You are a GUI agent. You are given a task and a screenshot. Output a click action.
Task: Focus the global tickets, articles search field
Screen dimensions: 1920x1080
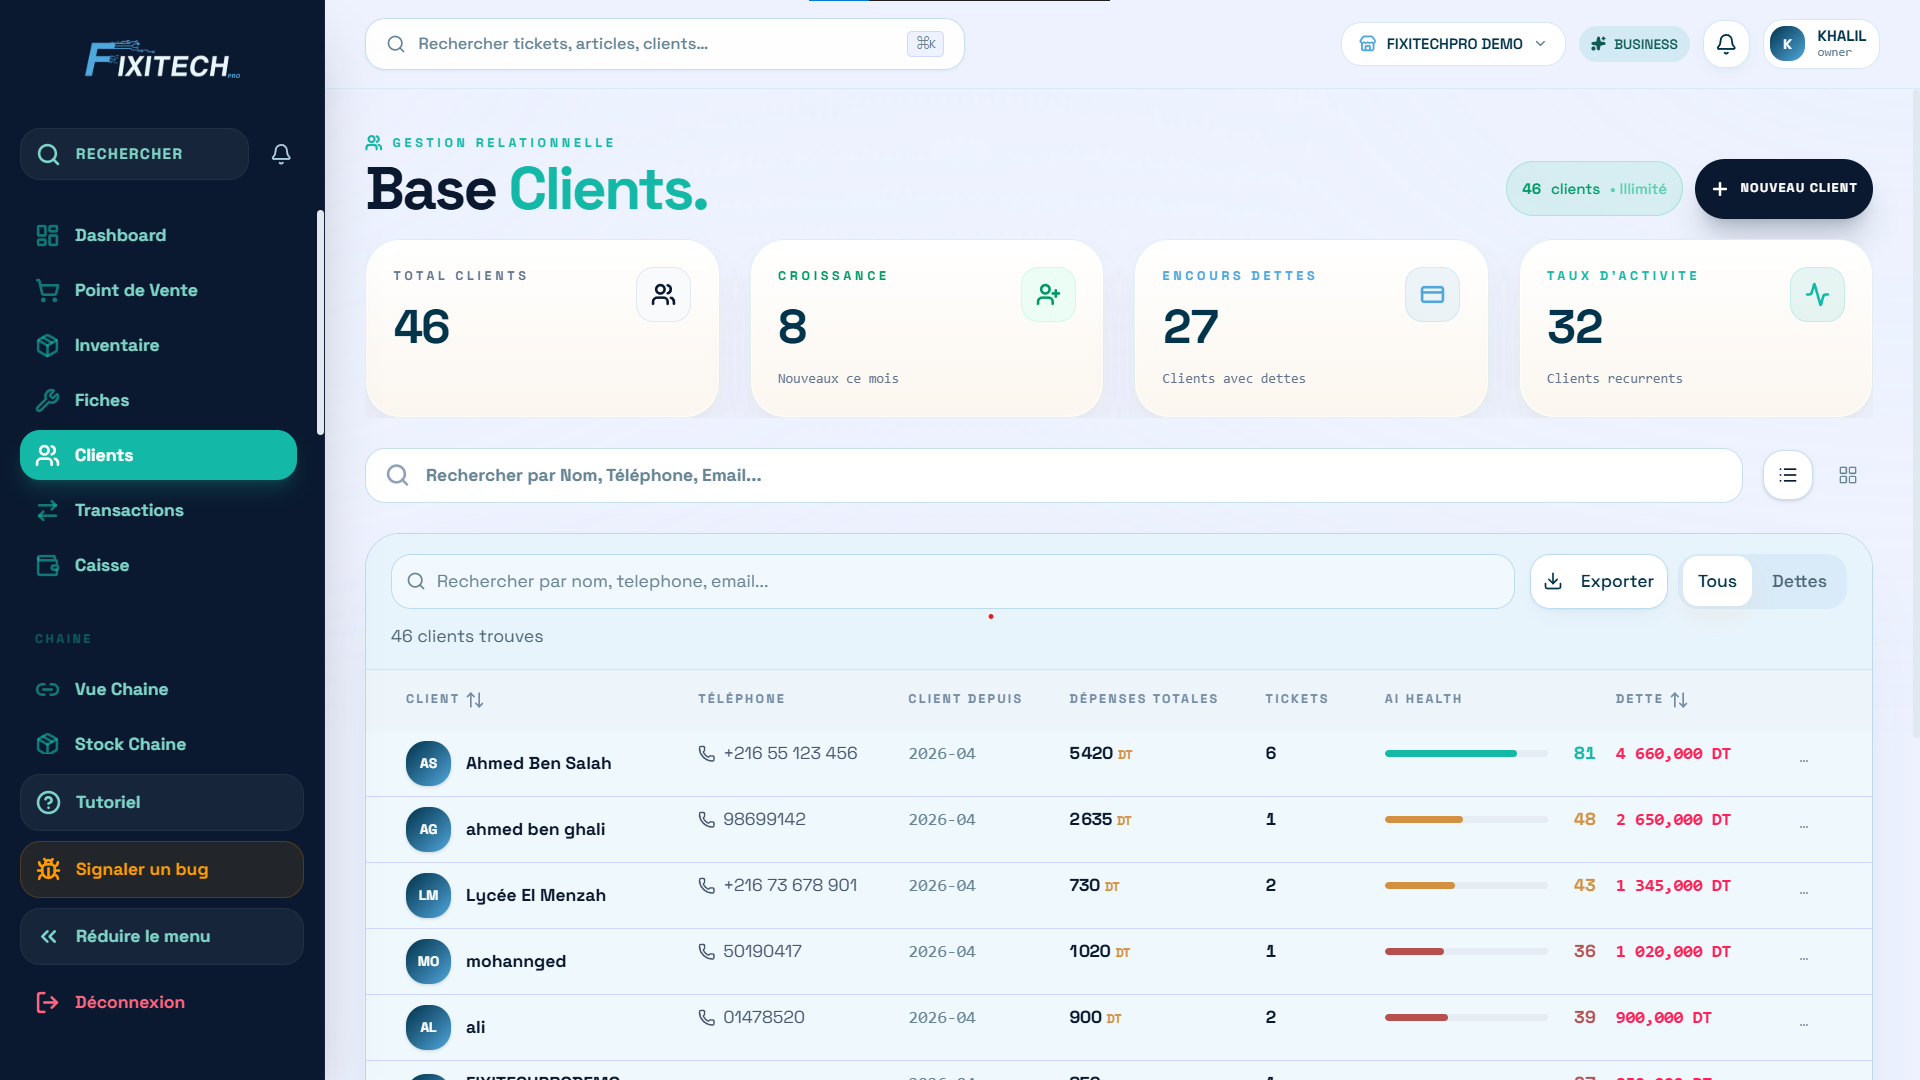664,44
